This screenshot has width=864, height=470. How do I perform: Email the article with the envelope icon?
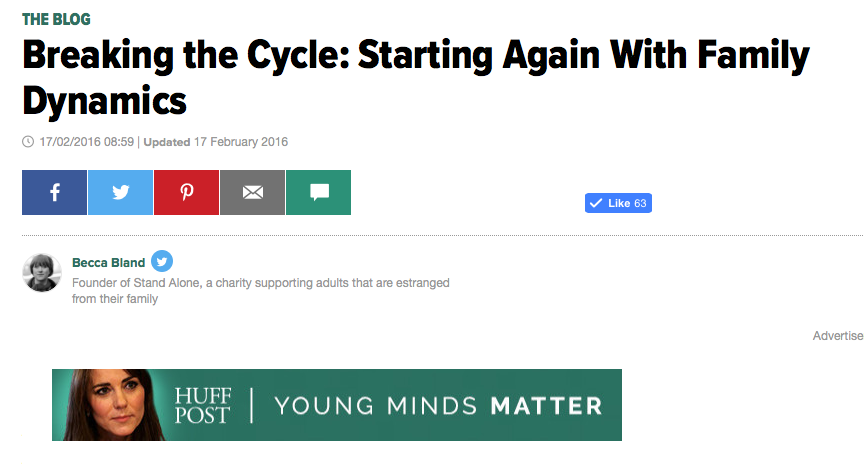[x=252, y=192]
